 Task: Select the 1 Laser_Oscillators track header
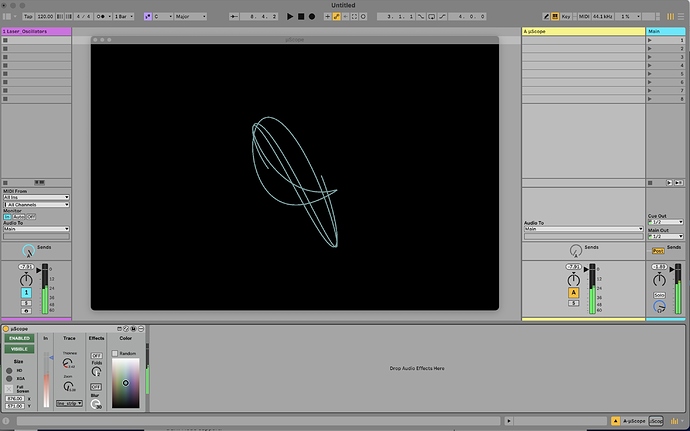(x=36, y=31)
